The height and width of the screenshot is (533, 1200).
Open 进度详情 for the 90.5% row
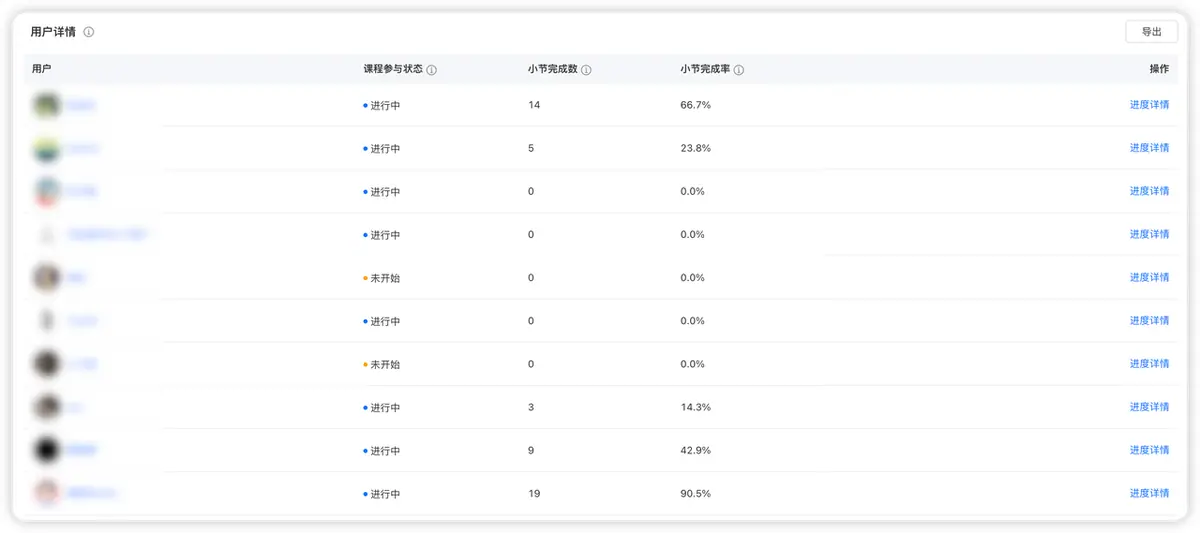coord(1149,493)
